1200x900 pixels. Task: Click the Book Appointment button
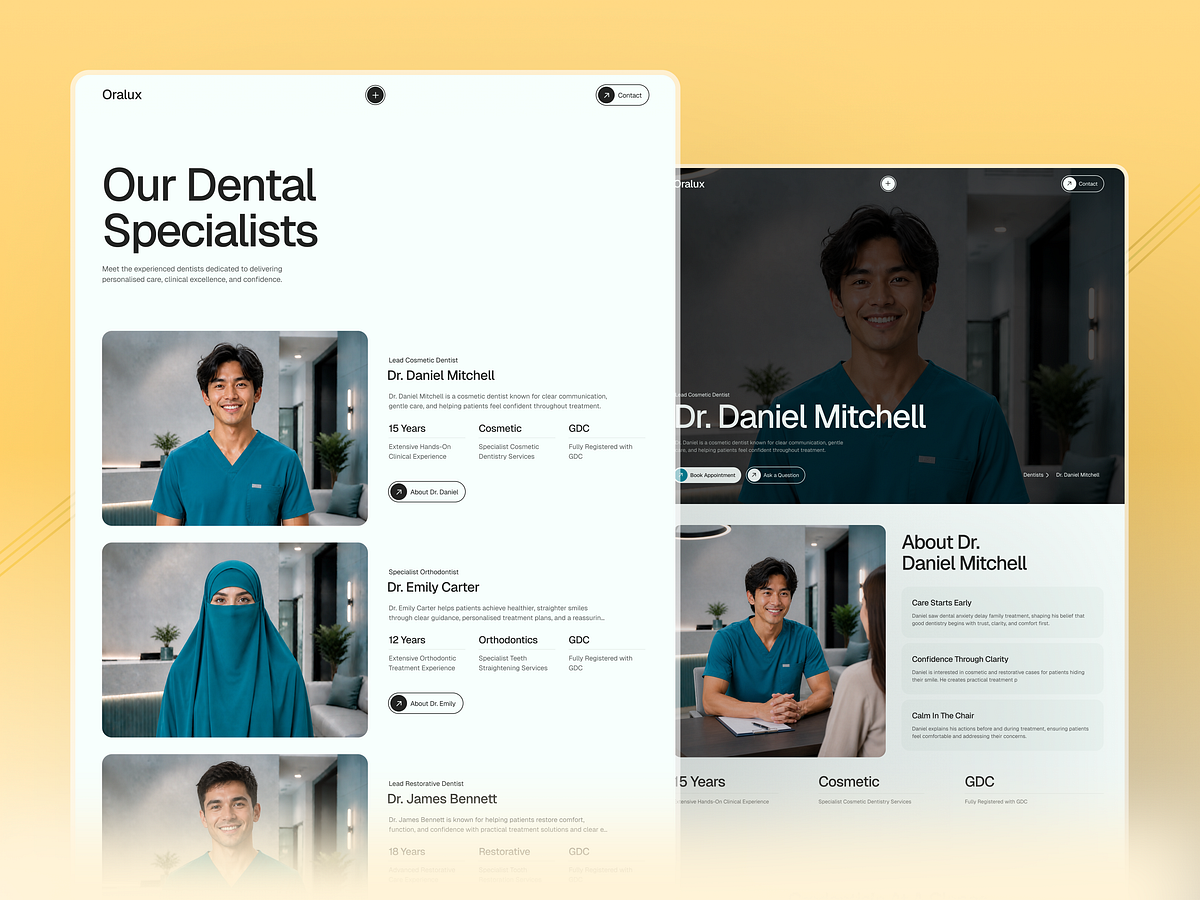708,475
